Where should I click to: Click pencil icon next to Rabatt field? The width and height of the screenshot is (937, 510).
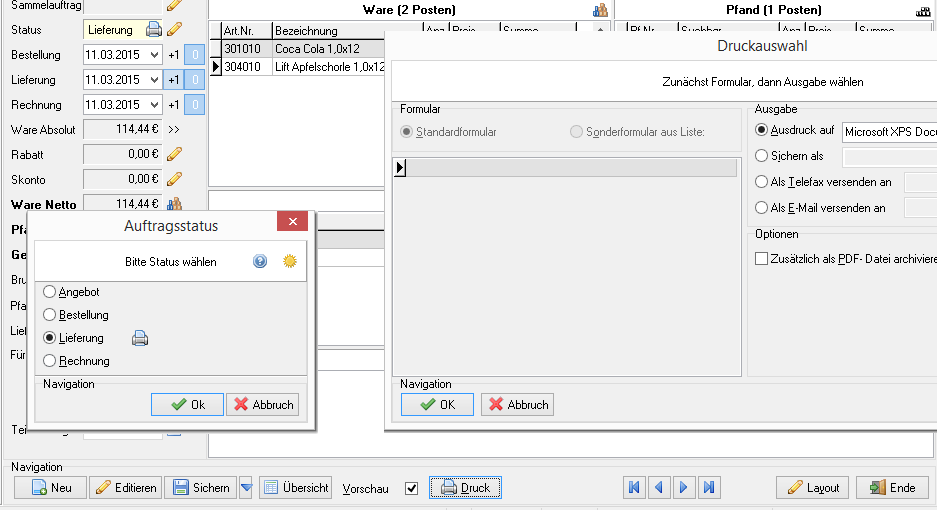point(174,154)
